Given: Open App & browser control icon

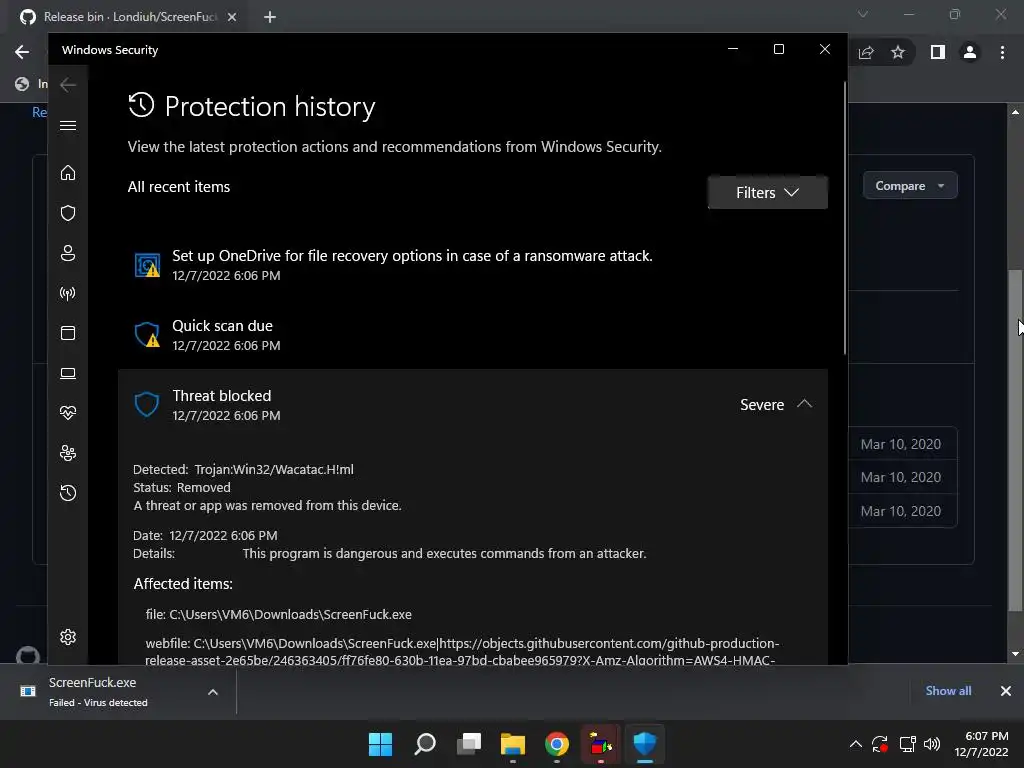Looking at the screenshot, I should pyautogui.click(x=68, y=333).
